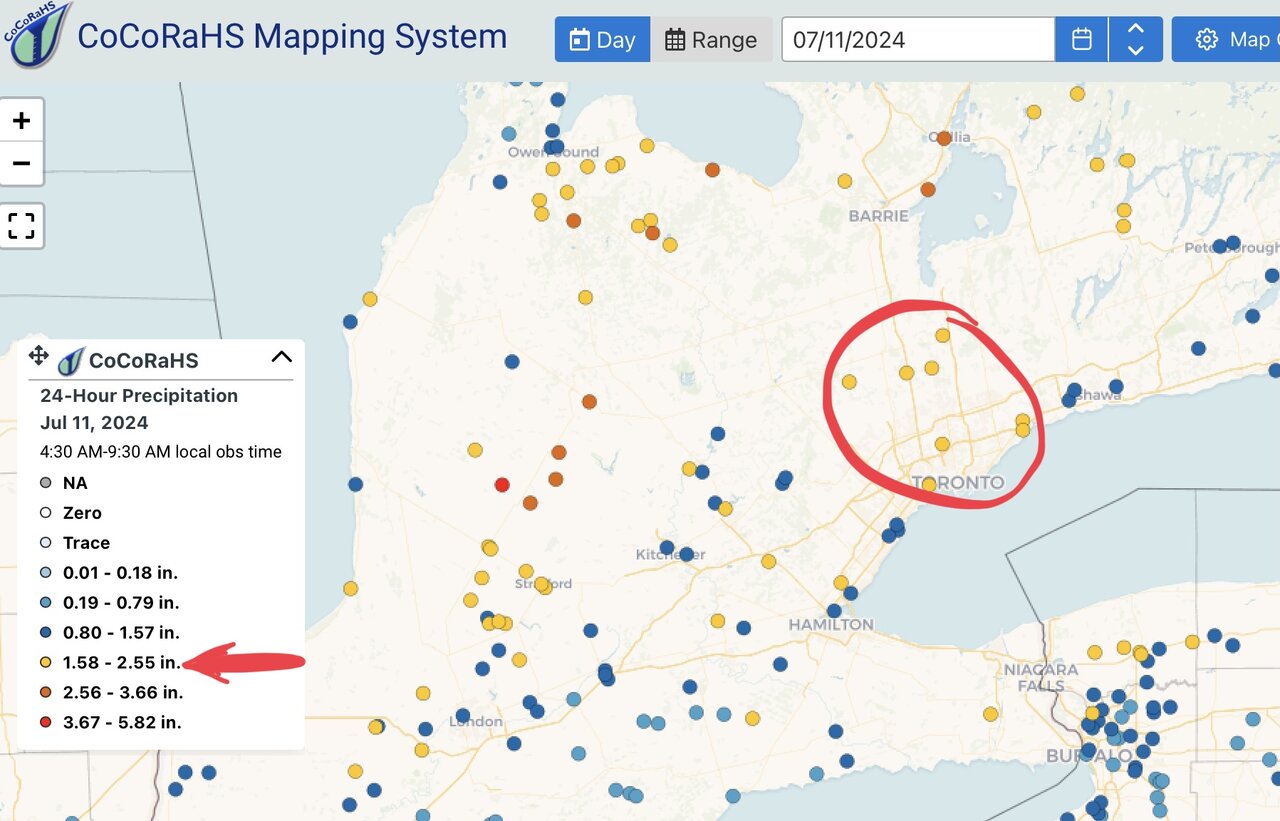Viewport: 1280px width, 821px height.
Task: Switch to Day mode
Action: pos(602,39)
